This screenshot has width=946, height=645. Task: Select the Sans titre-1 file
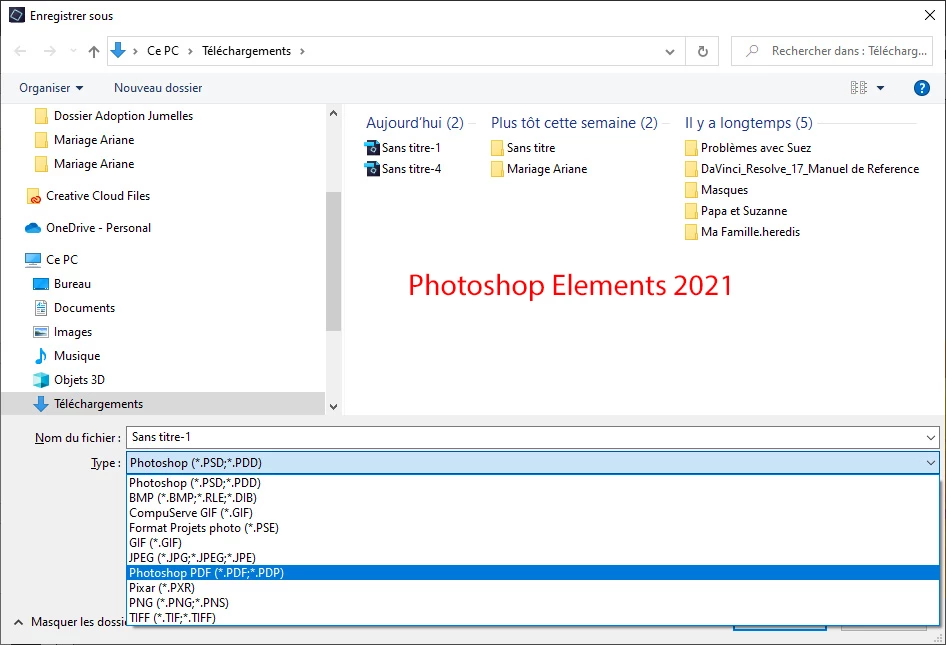click(x=403, y=148)
